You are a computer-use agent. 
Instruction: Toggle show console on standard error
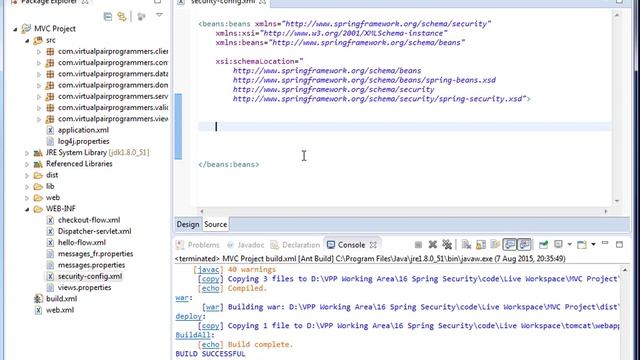click(524, 245)
